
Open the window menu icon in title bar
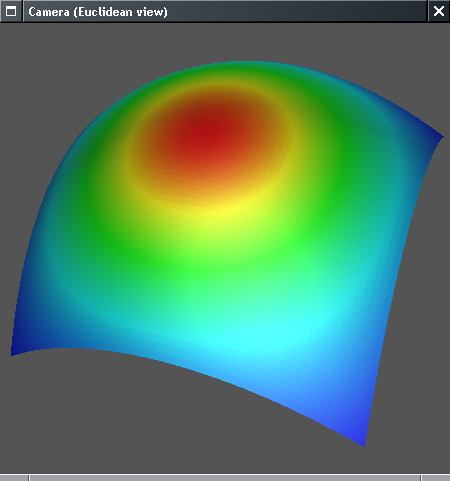[11, 11]
